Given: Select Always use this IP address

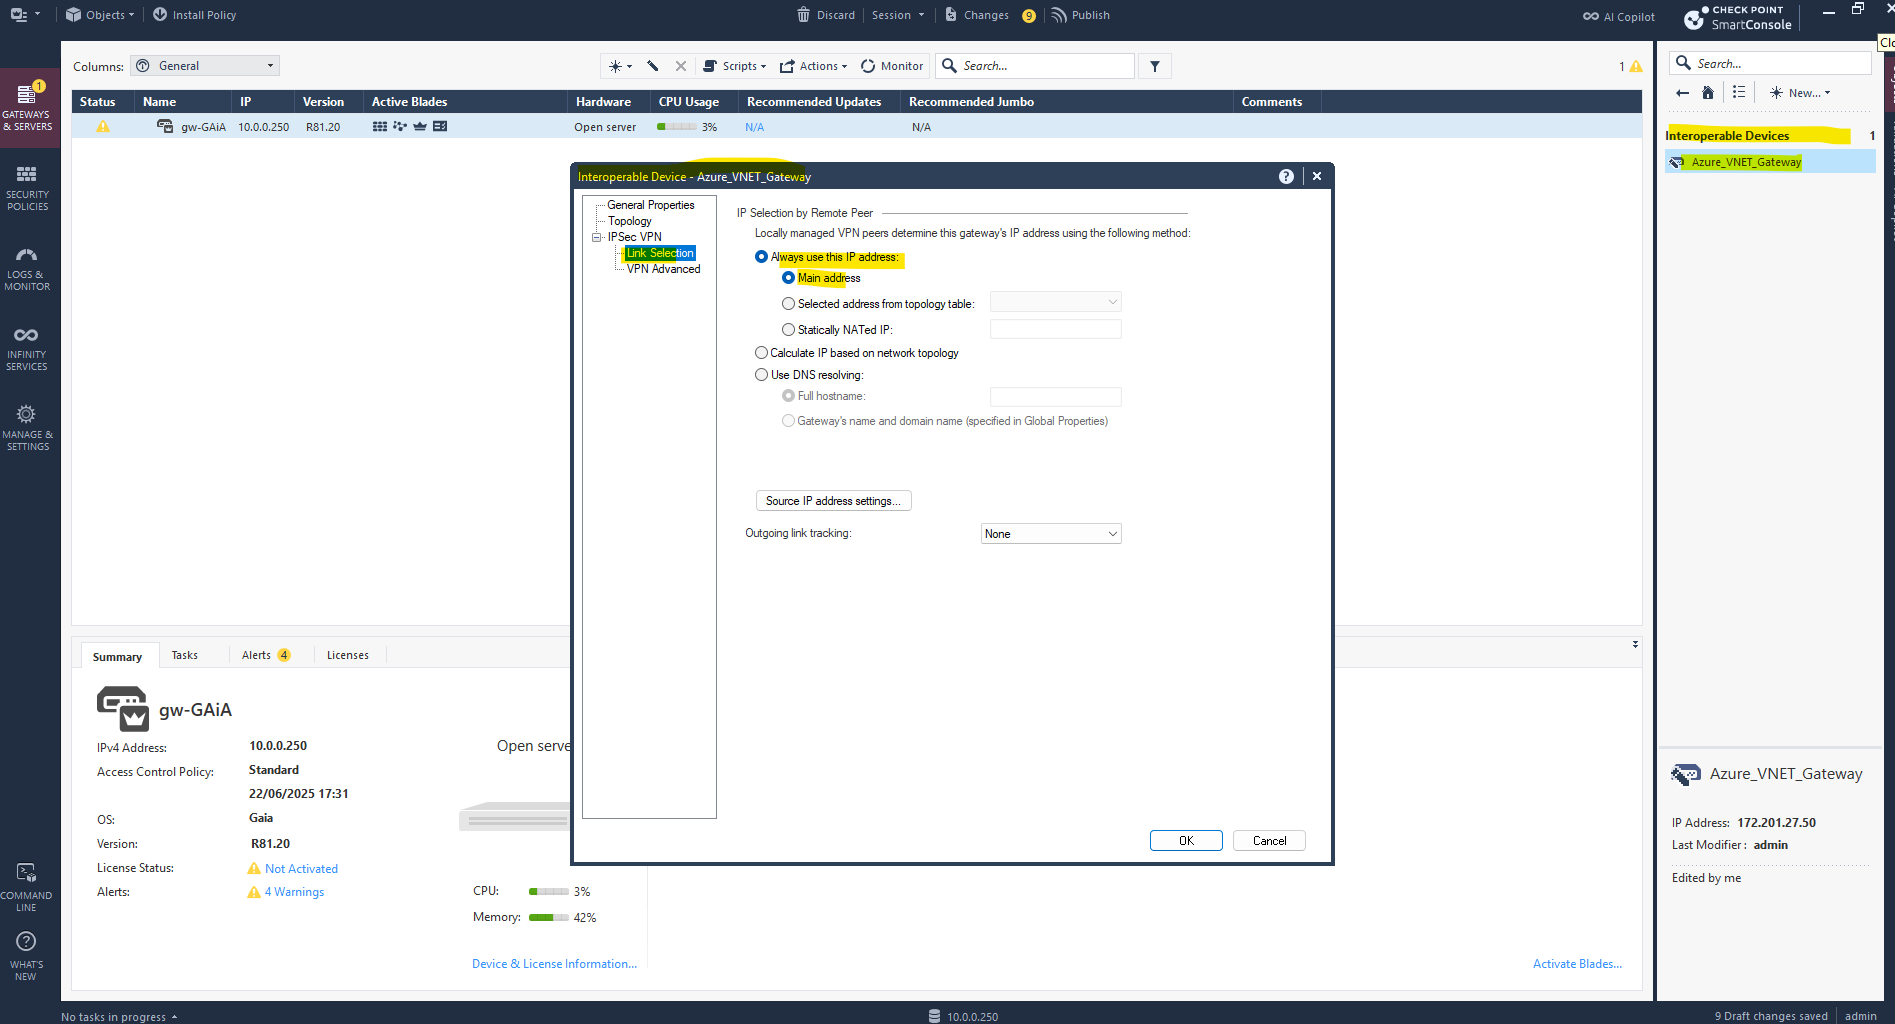Looking at the screenshot, I should pyautogui.click(x=761, y=257).
